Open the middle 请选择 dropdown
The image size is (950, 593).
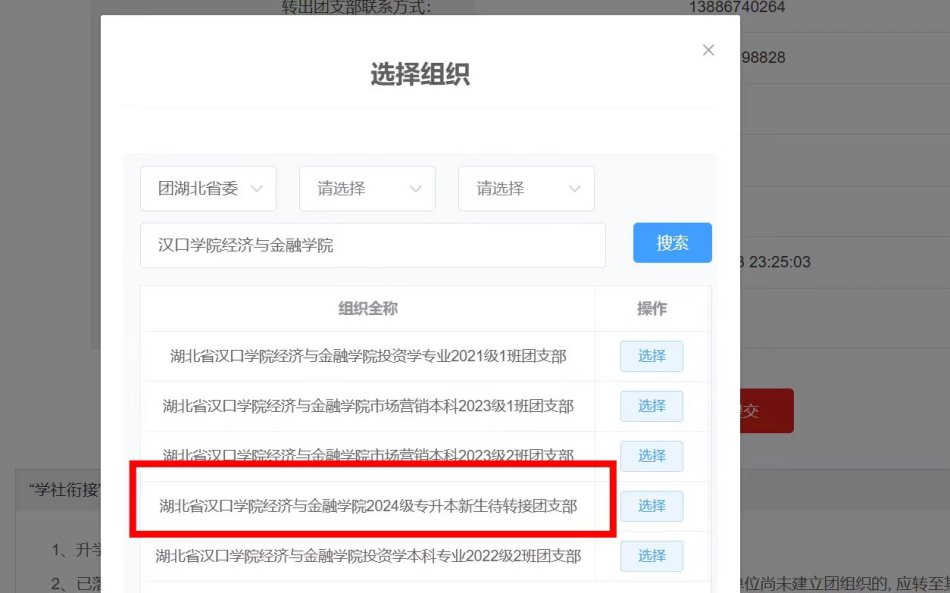366,188
